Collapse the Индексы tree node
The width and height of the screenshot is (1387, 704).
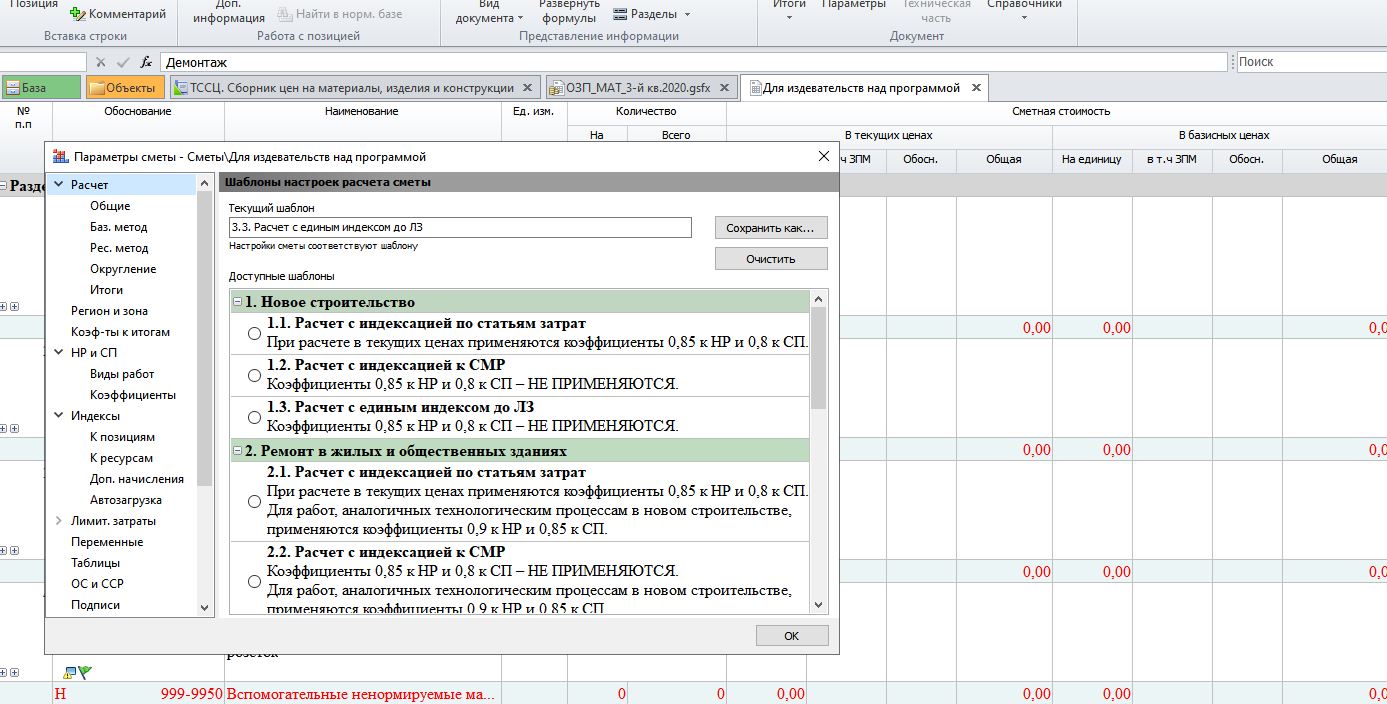pyautogui.click(x=59, y=416)
